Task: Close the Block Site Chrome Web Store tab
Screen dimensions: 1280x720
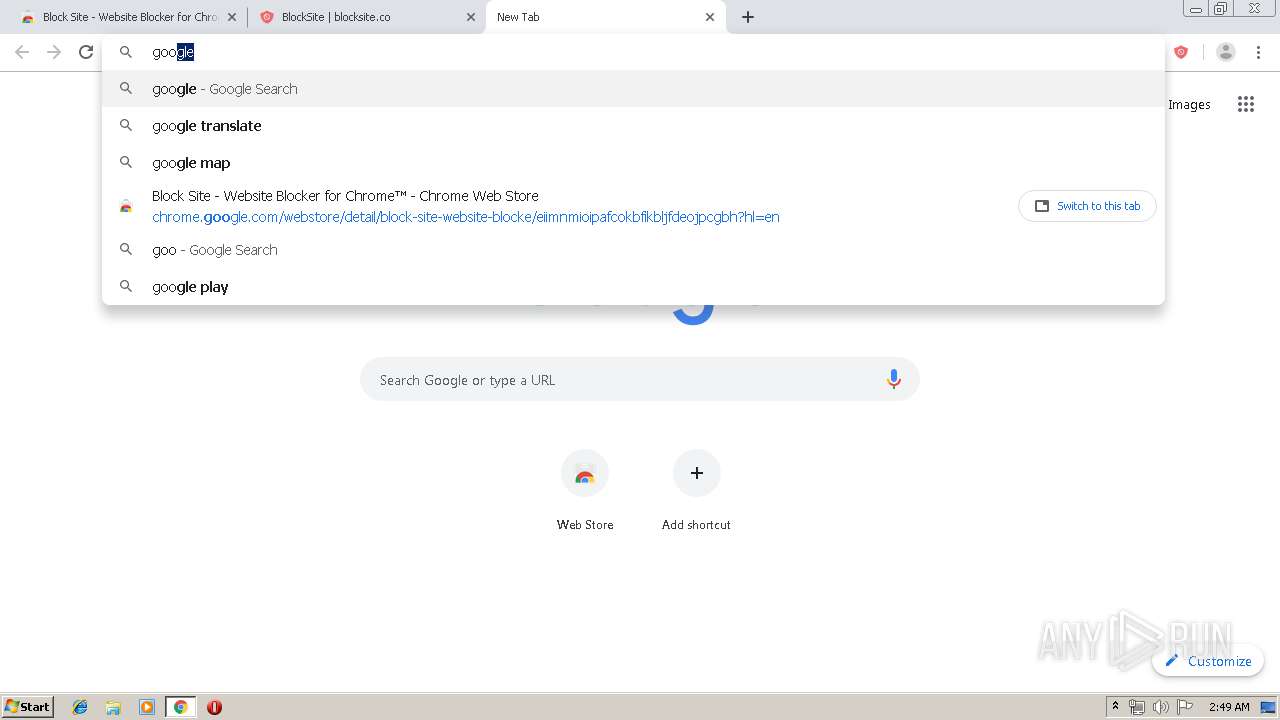Action: (232, 17)
